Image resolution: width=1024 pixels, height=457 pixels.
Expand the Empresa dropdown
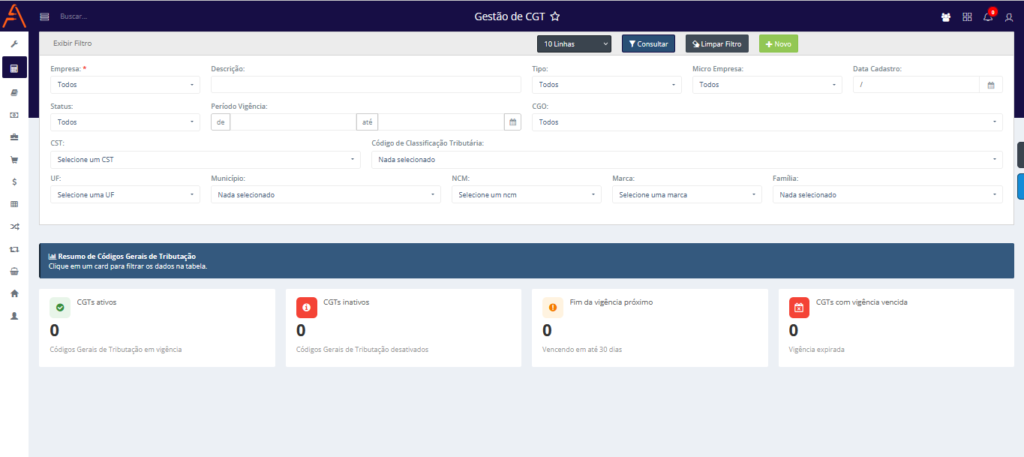(x=125, y=85)
